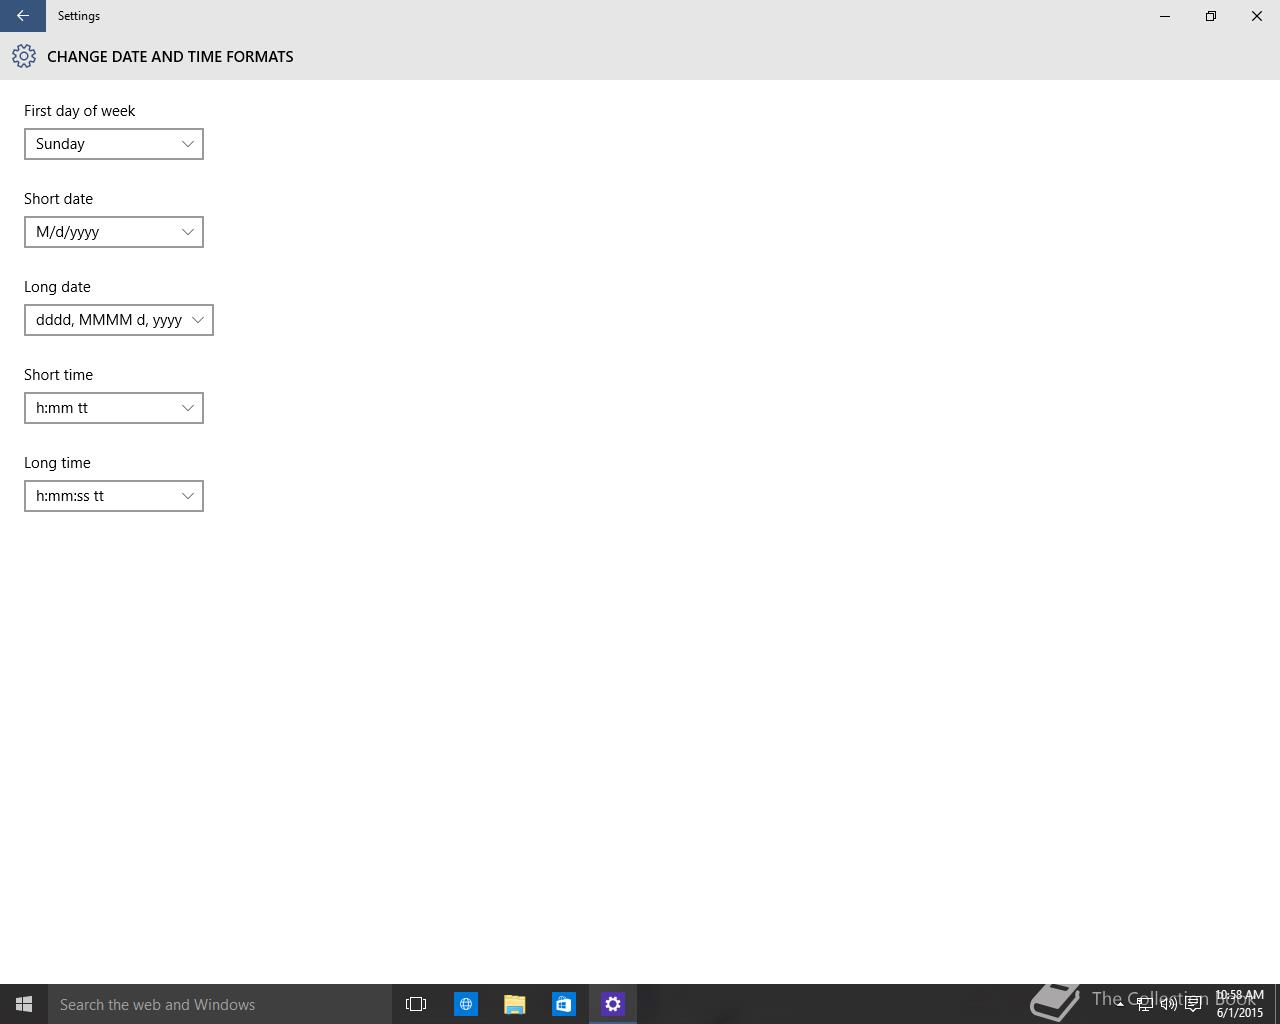
Task: Expand the Long time format dropdown
Action: coord(114,496)
